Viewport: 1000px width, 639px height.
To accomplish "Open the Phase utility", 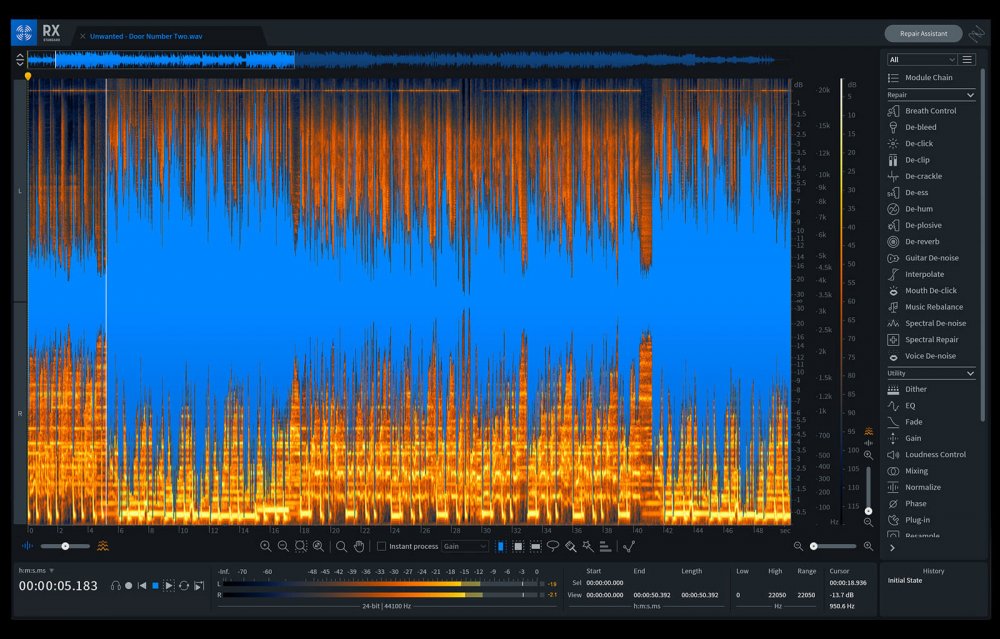I will point(907,503).
